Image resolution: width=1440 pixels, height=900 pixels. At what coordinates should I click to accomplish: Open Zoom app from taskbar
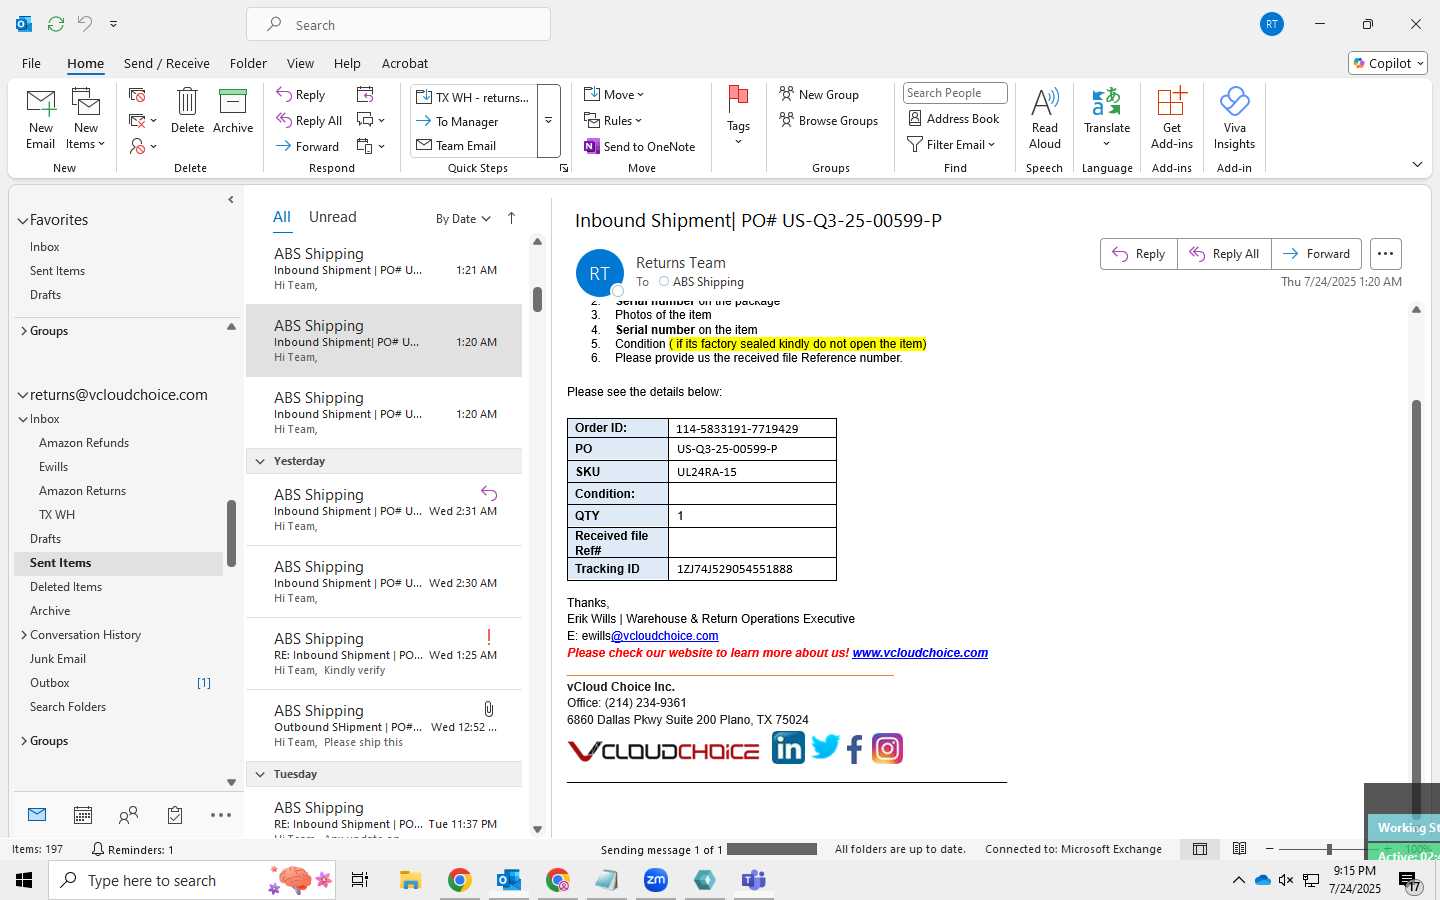click(x=656, y=880)
